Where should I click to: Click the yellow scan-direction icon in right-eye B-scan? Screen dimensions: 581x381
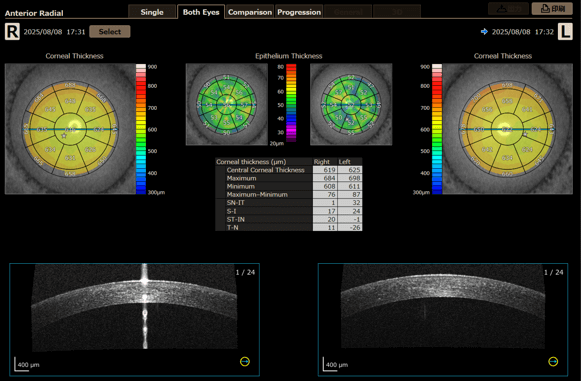245,361
